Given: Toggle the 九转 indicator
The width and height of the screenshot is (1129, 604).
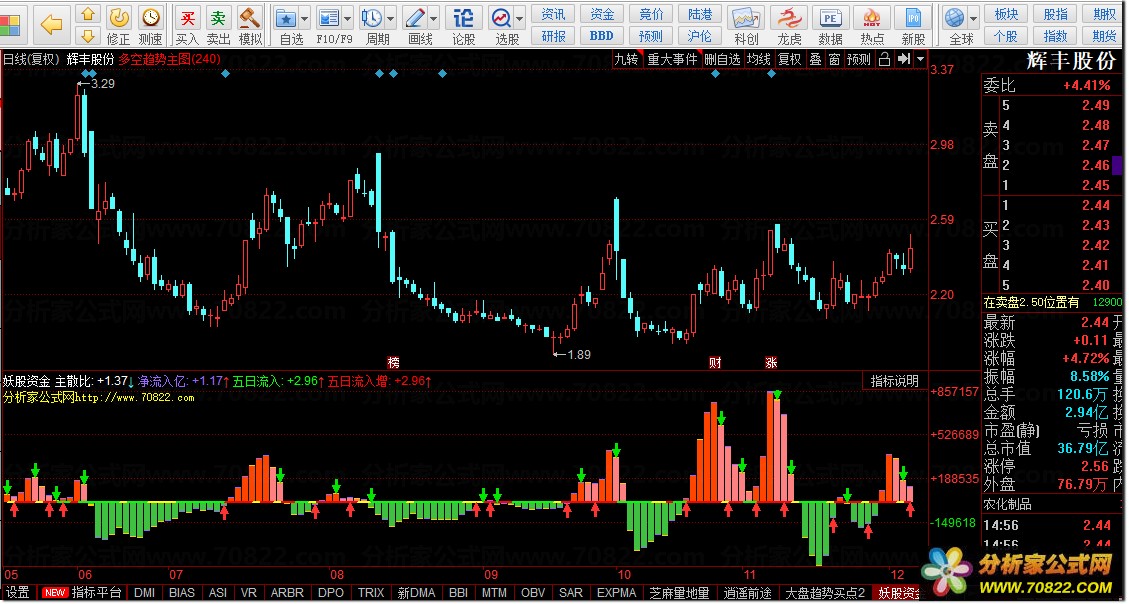Looking at the screenshot, I should (626, 60).
